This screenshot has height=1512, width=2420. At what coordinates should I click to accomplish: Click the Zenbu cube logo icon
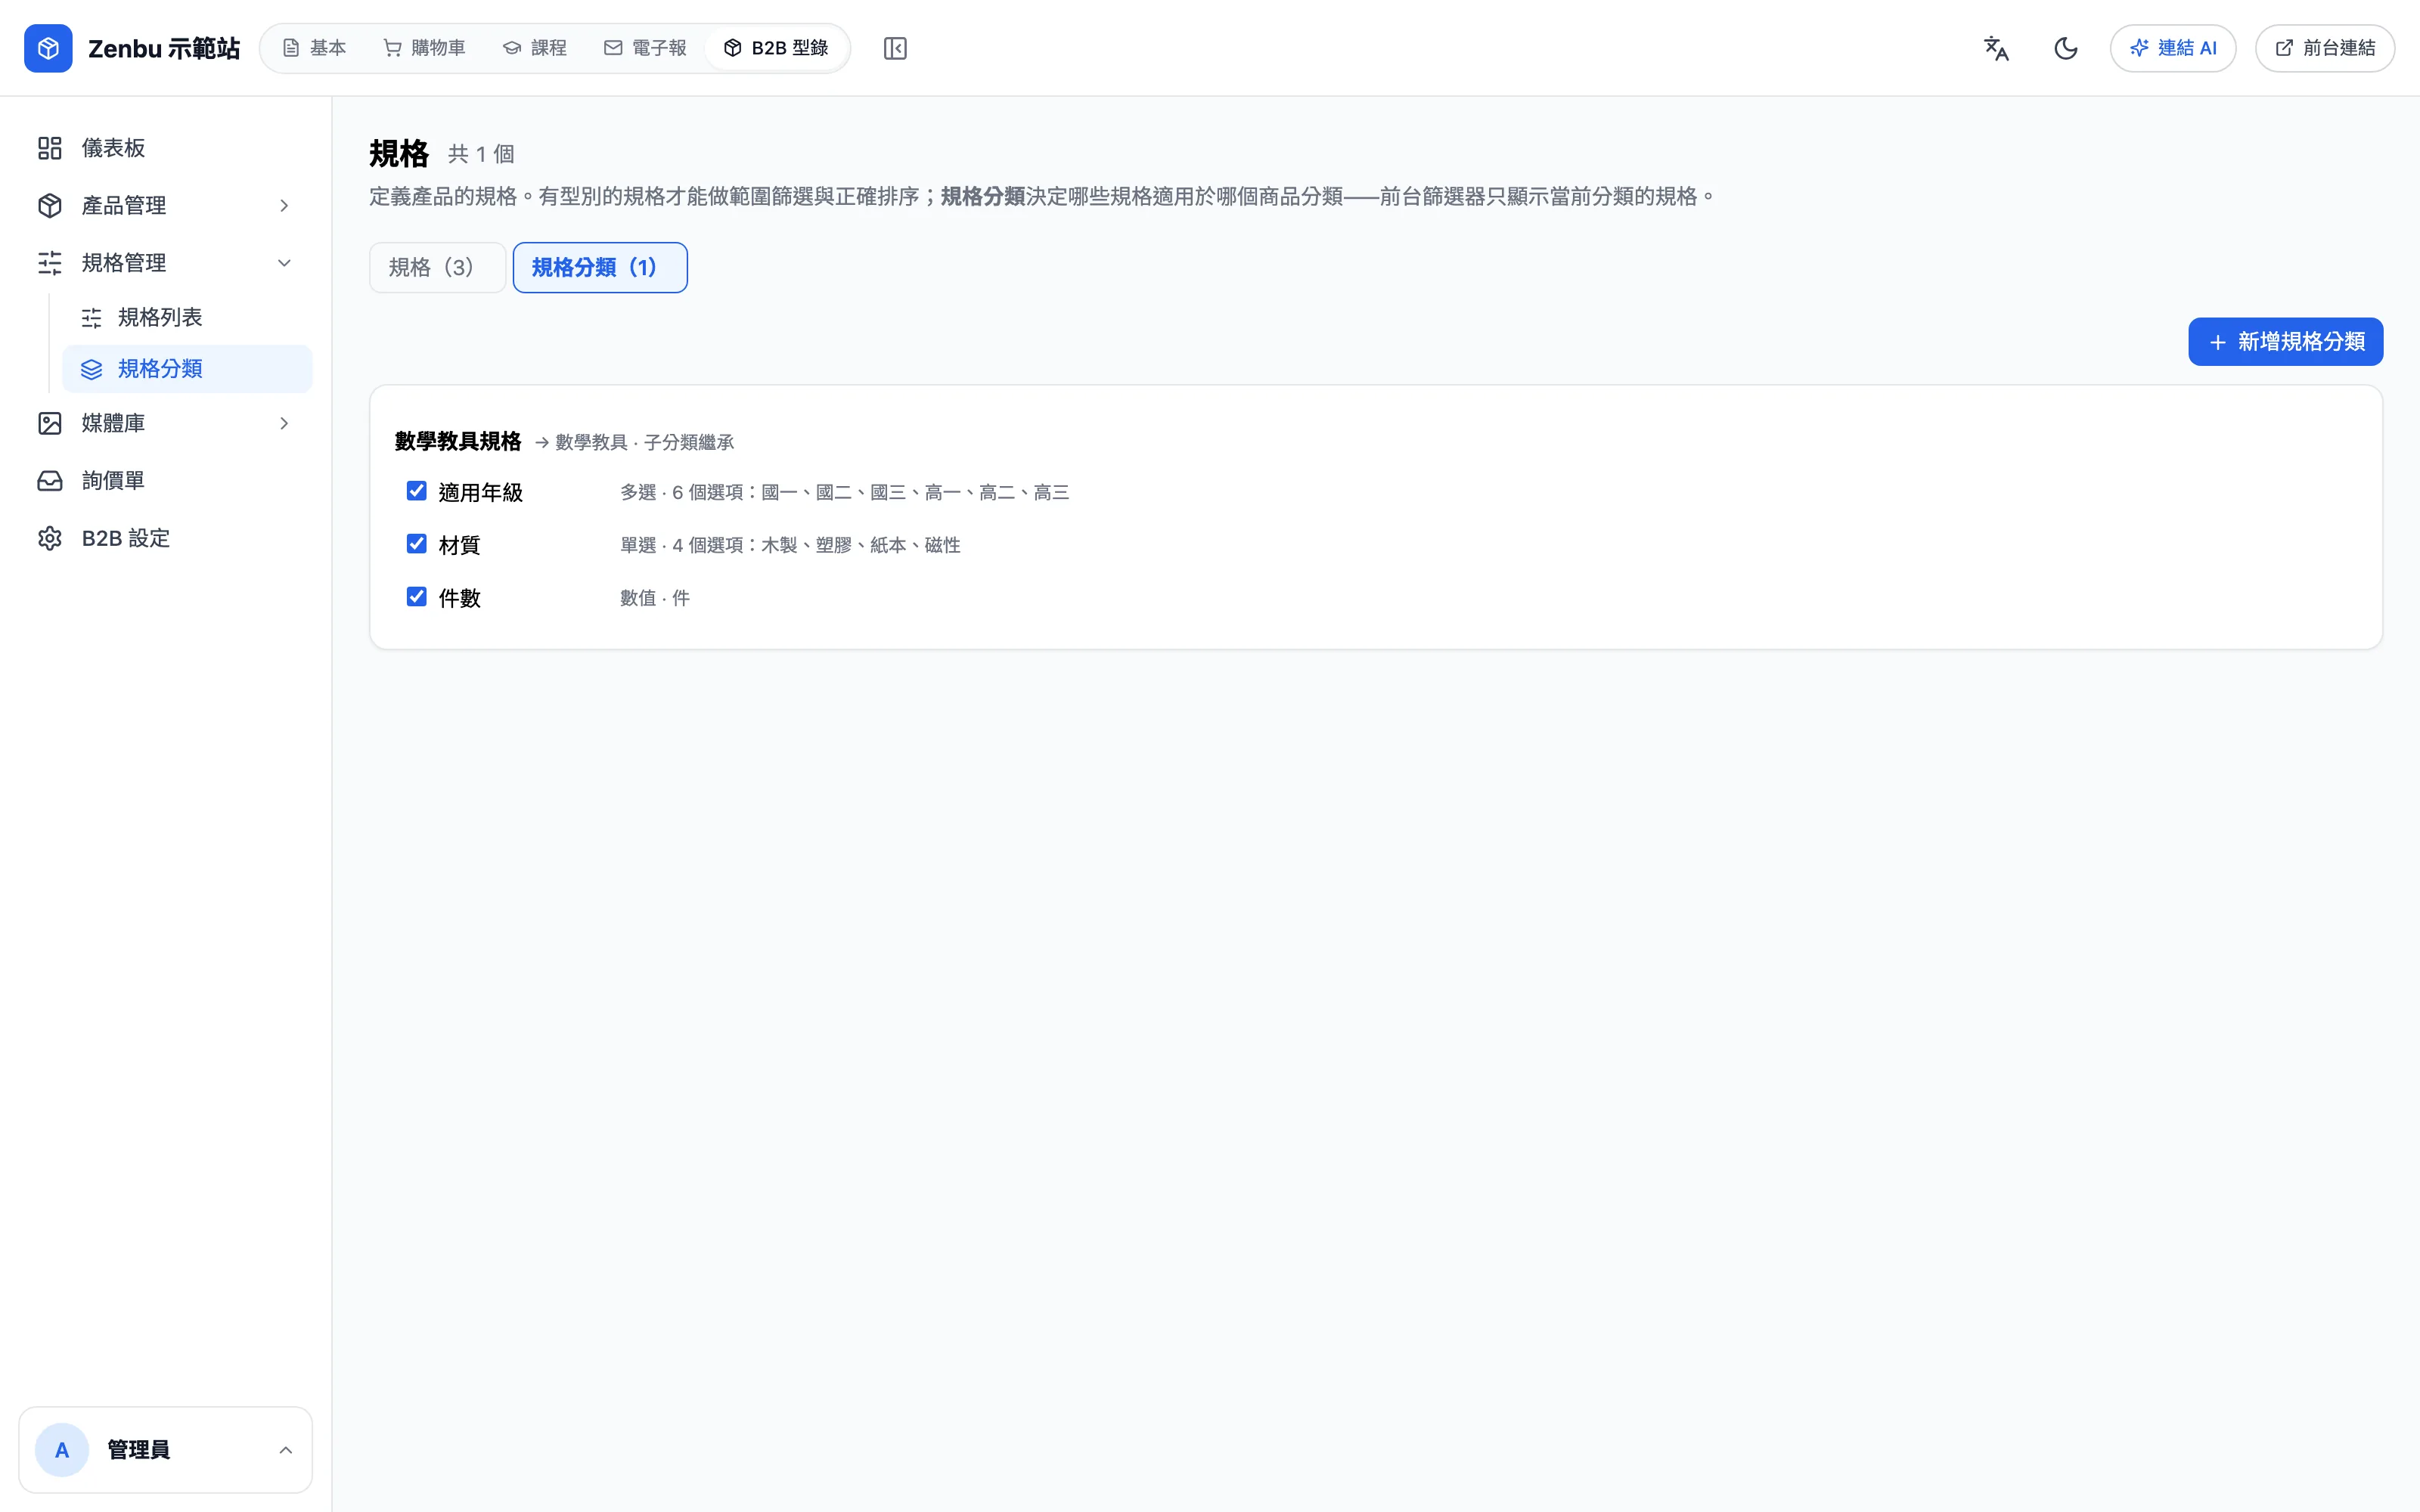48,48
